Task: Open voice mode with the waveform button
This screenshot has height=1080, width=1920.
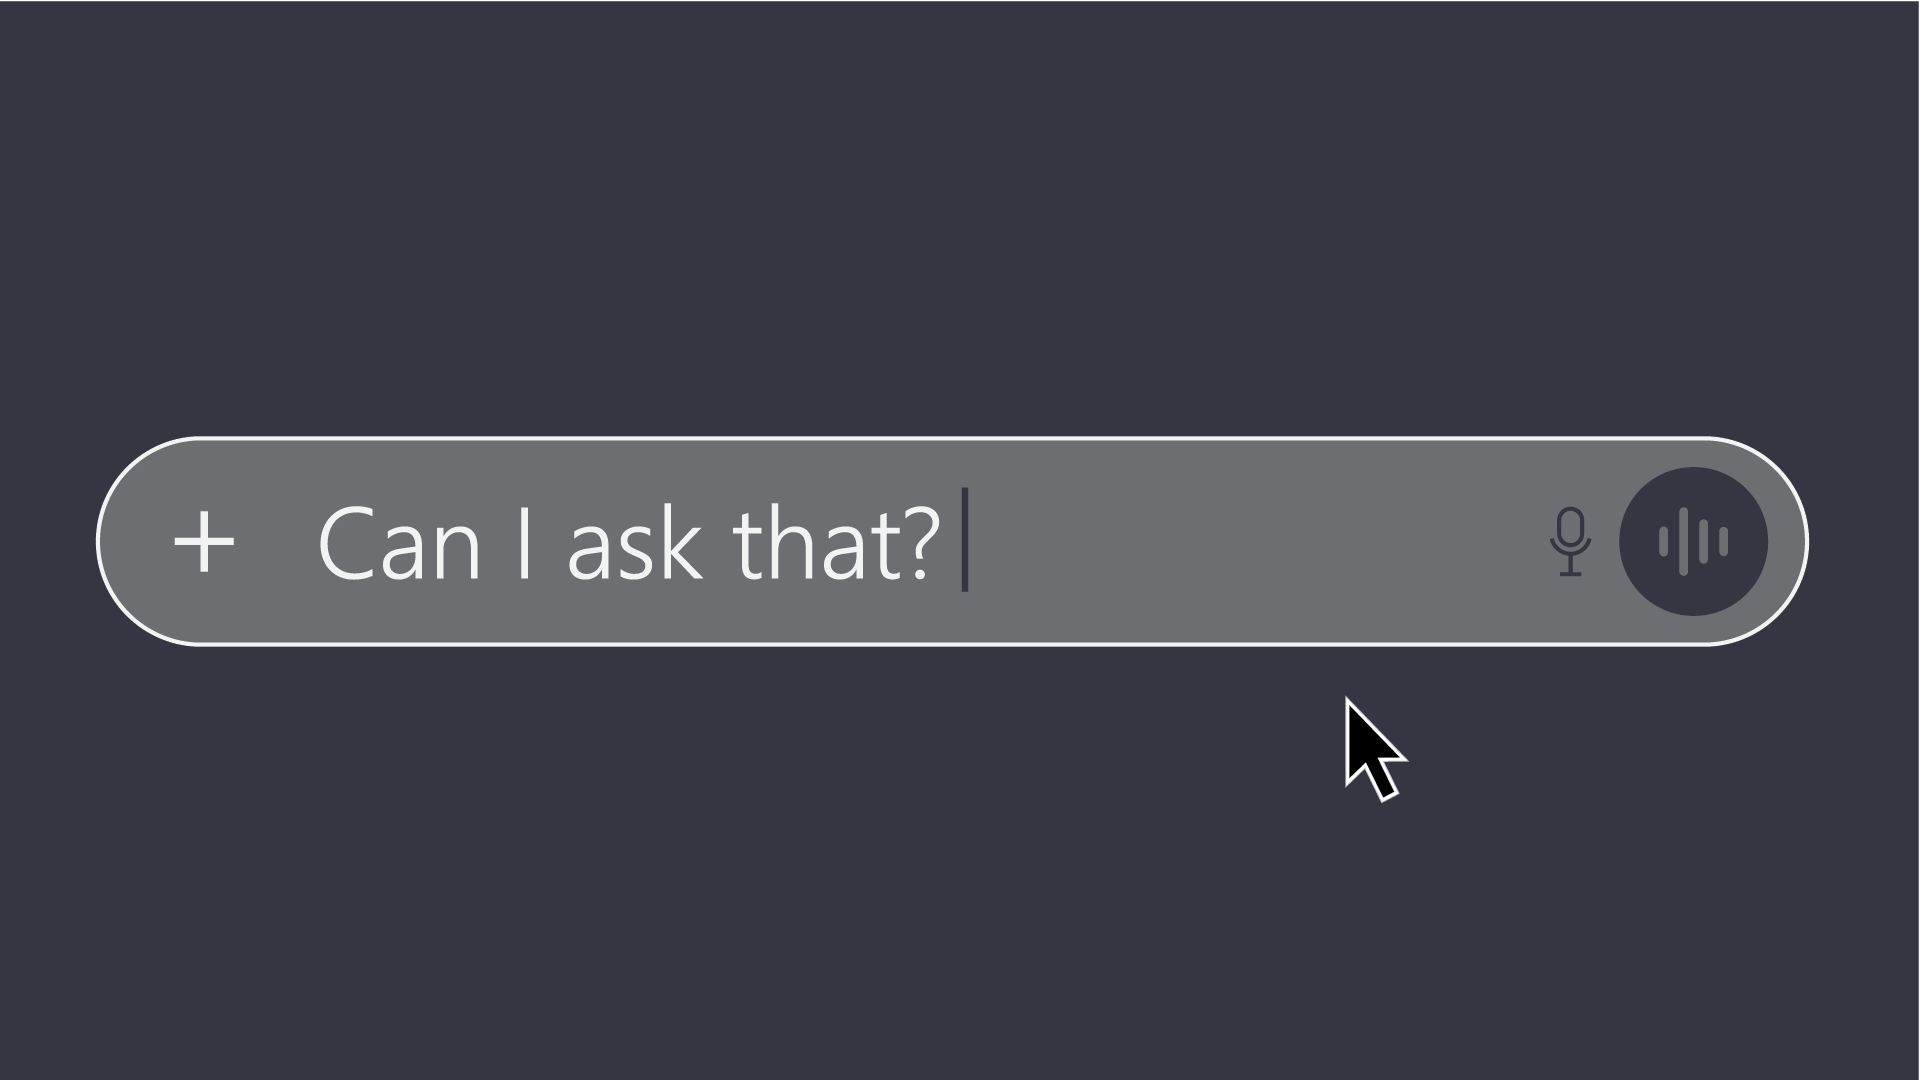Action: (x=1693, y=541)
